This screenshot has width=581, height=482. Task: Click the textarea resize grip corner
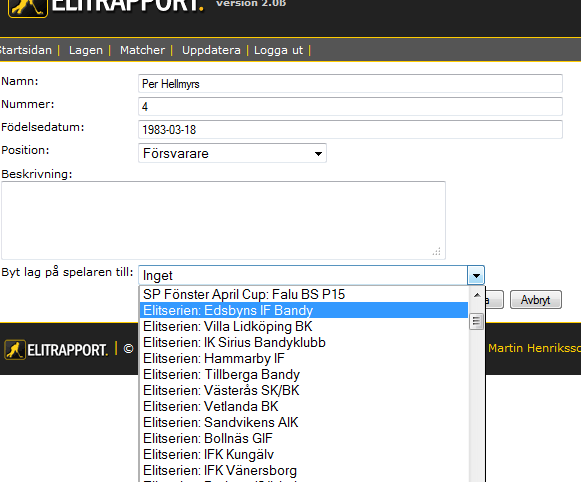[436, 252]
